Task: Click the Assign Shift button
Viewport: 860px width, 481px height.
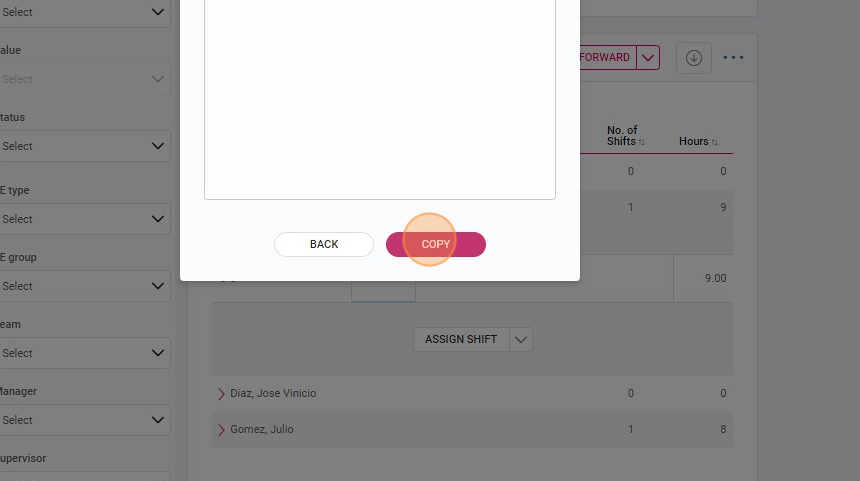Action: [461, 339]
